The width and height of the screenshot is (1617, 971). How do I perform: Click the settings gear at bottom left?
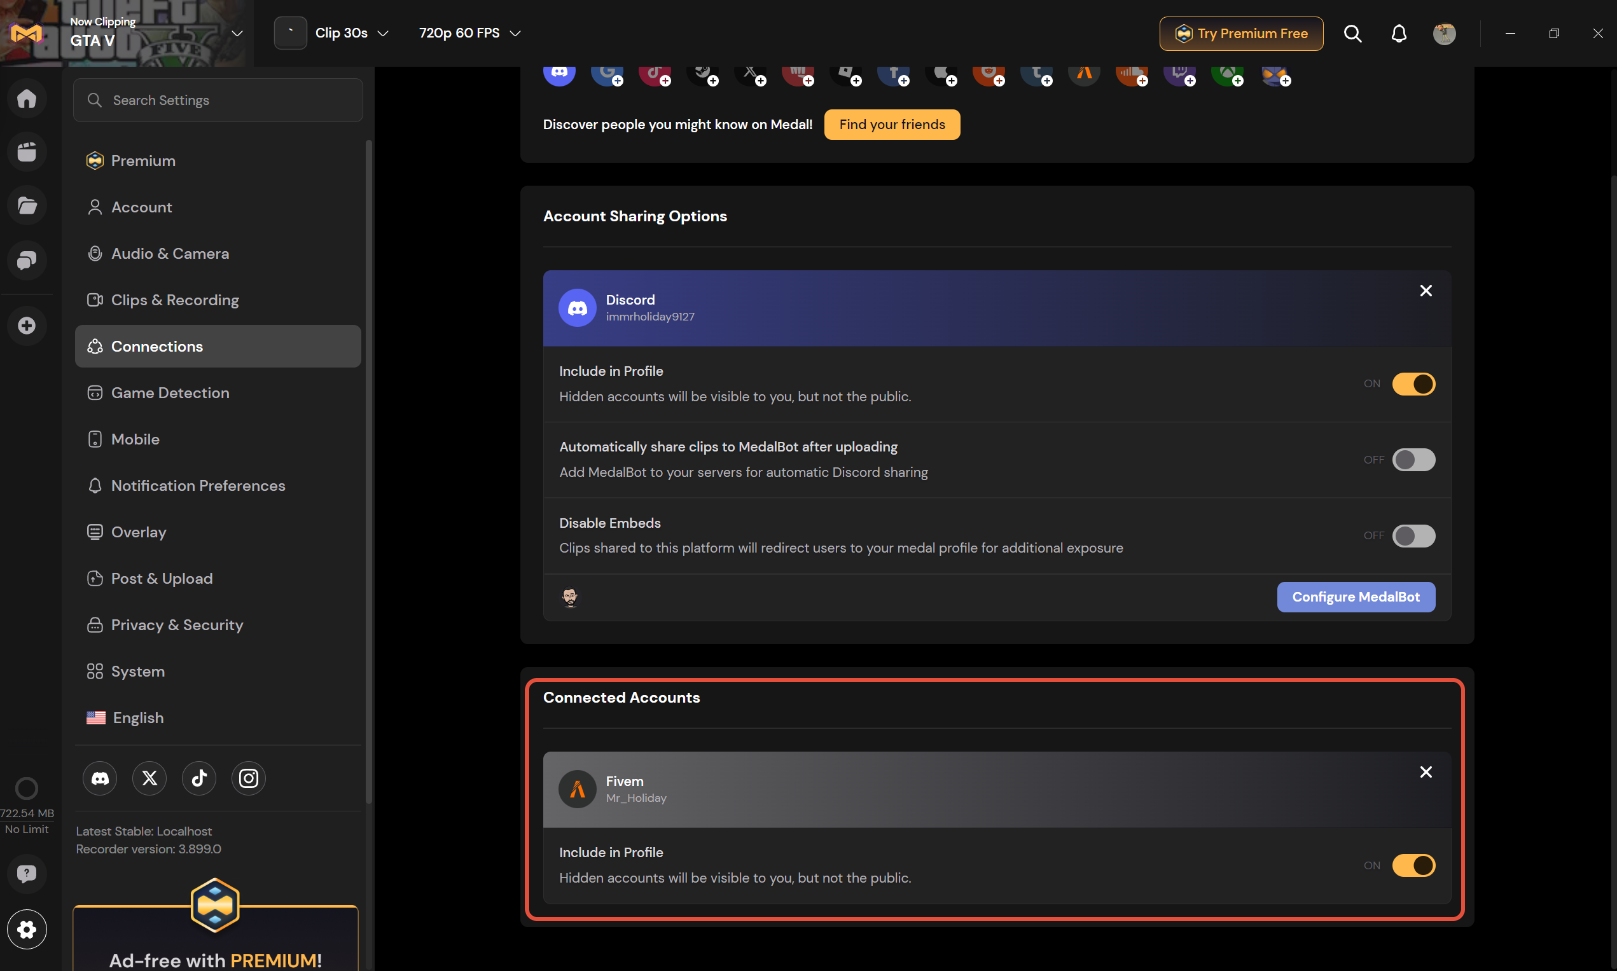point(27,930)
